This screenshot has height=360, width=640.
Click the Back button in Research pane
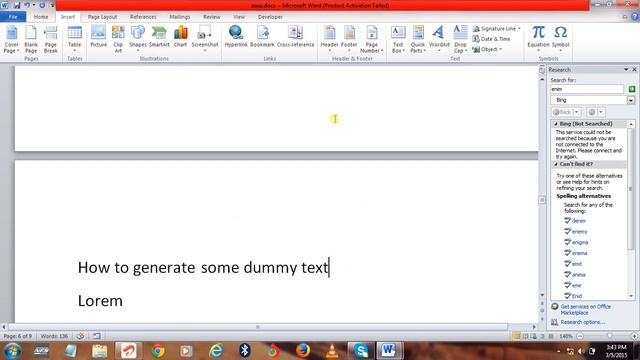562,112
